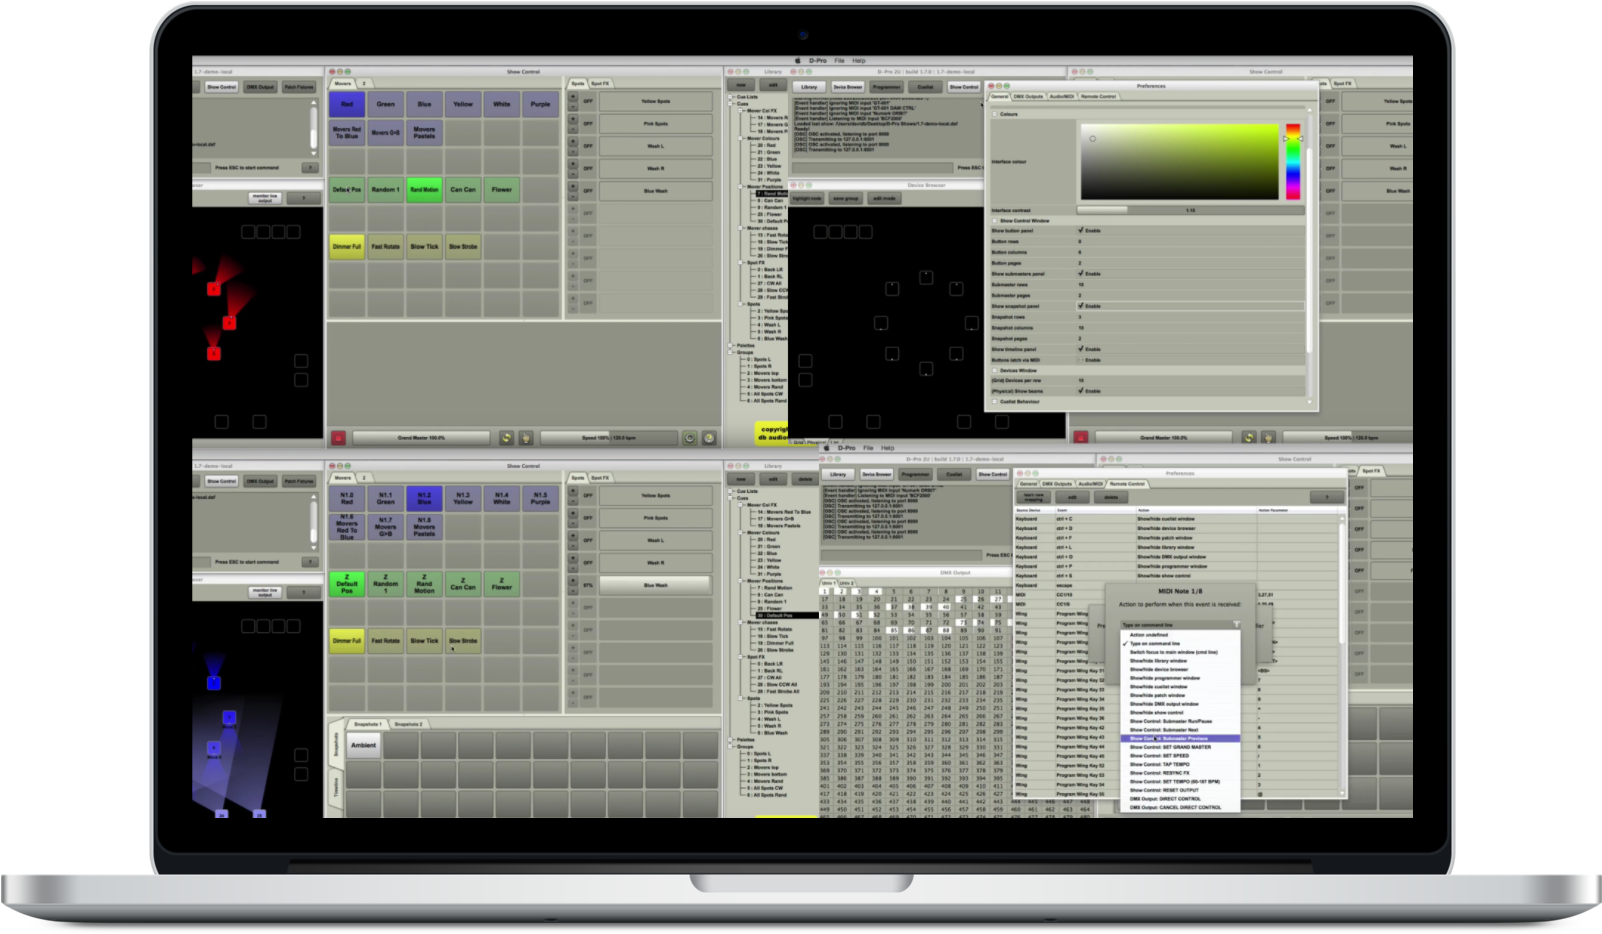Toggle OFF state of upper-left Wash R submaster

click(588, 168)
